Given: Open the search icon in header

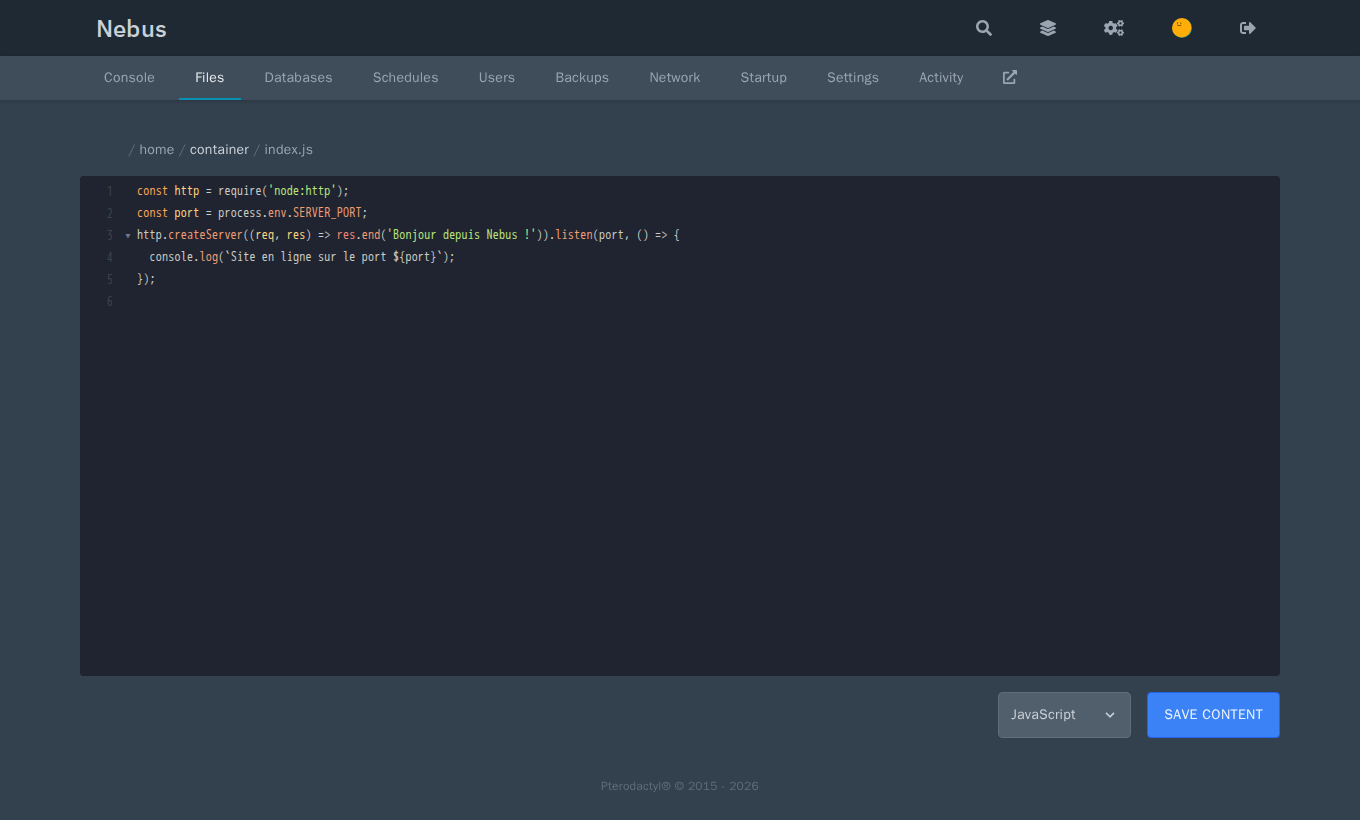Looking at the screenshot, I should coord(984,28).
